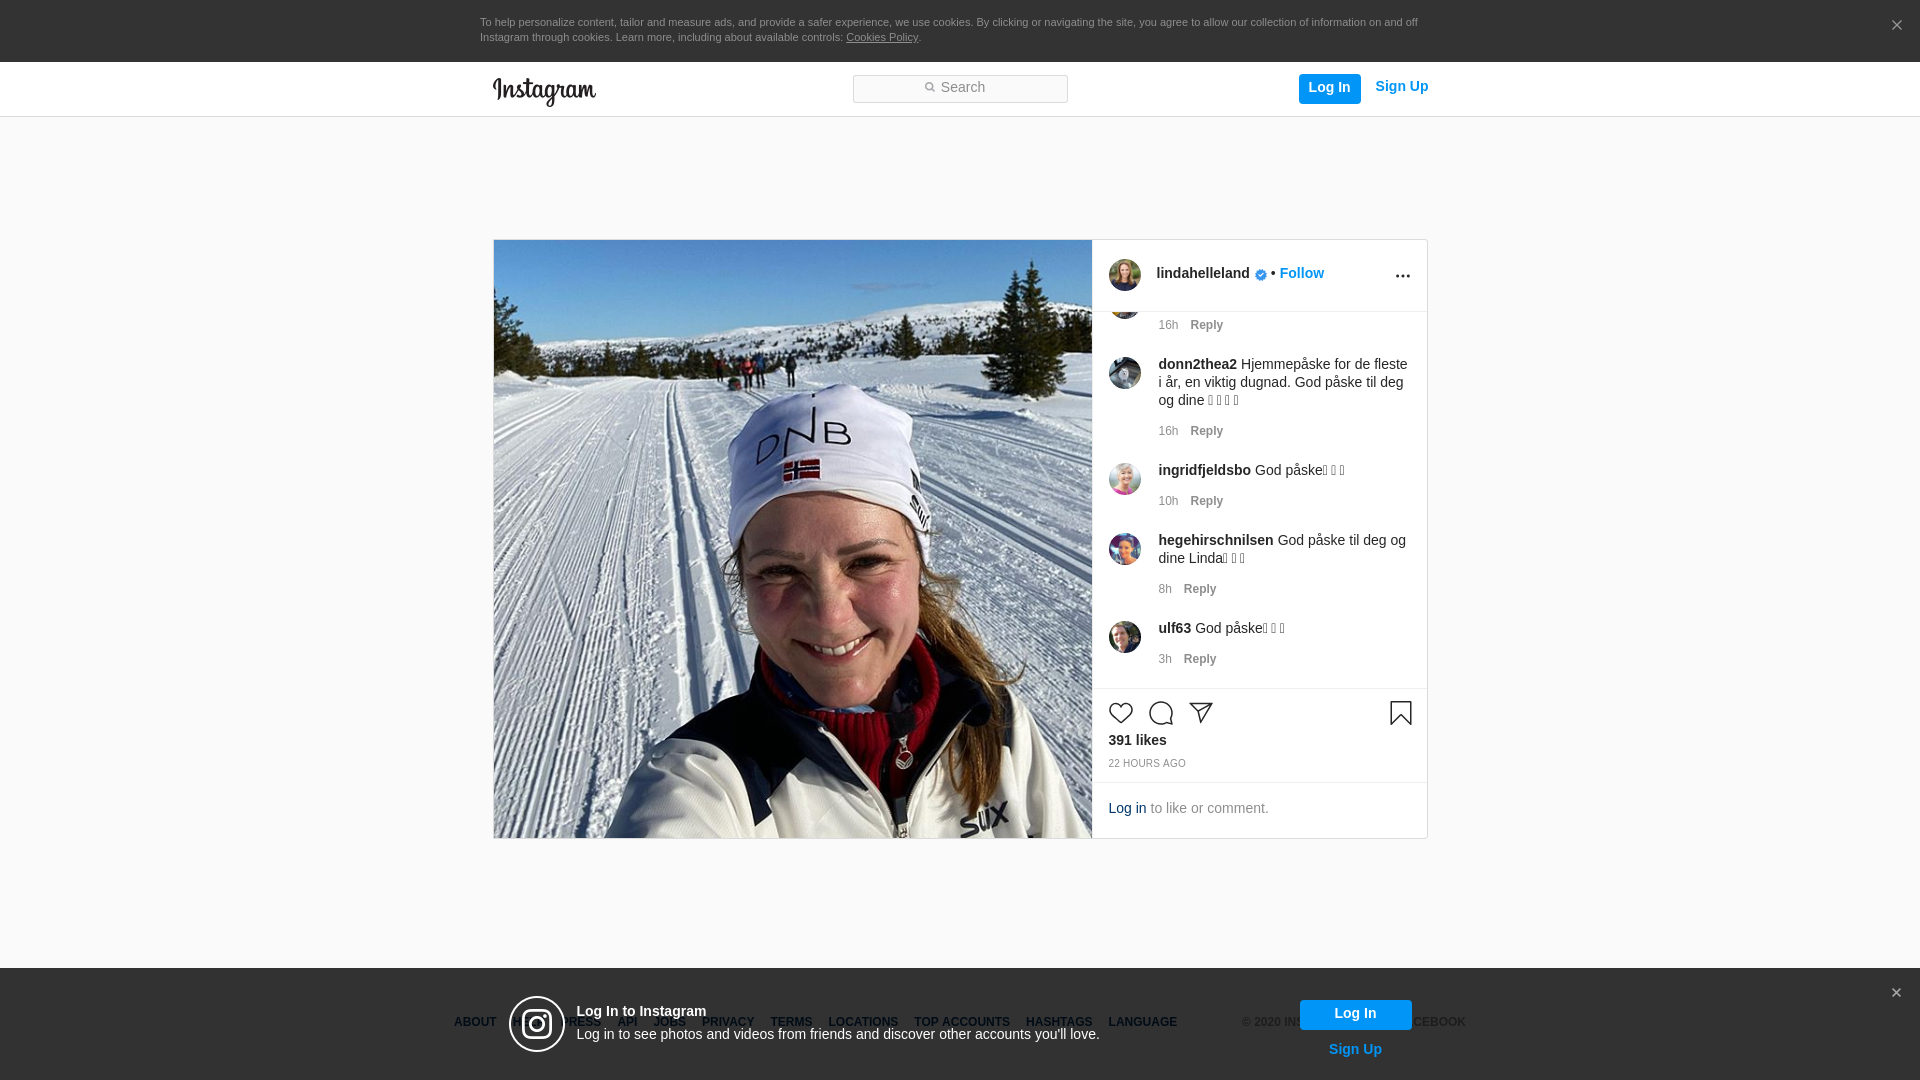
Task: Reply to hegehirschnilsen's comment
Action: pyautogui.click(x=1199, y=589)
